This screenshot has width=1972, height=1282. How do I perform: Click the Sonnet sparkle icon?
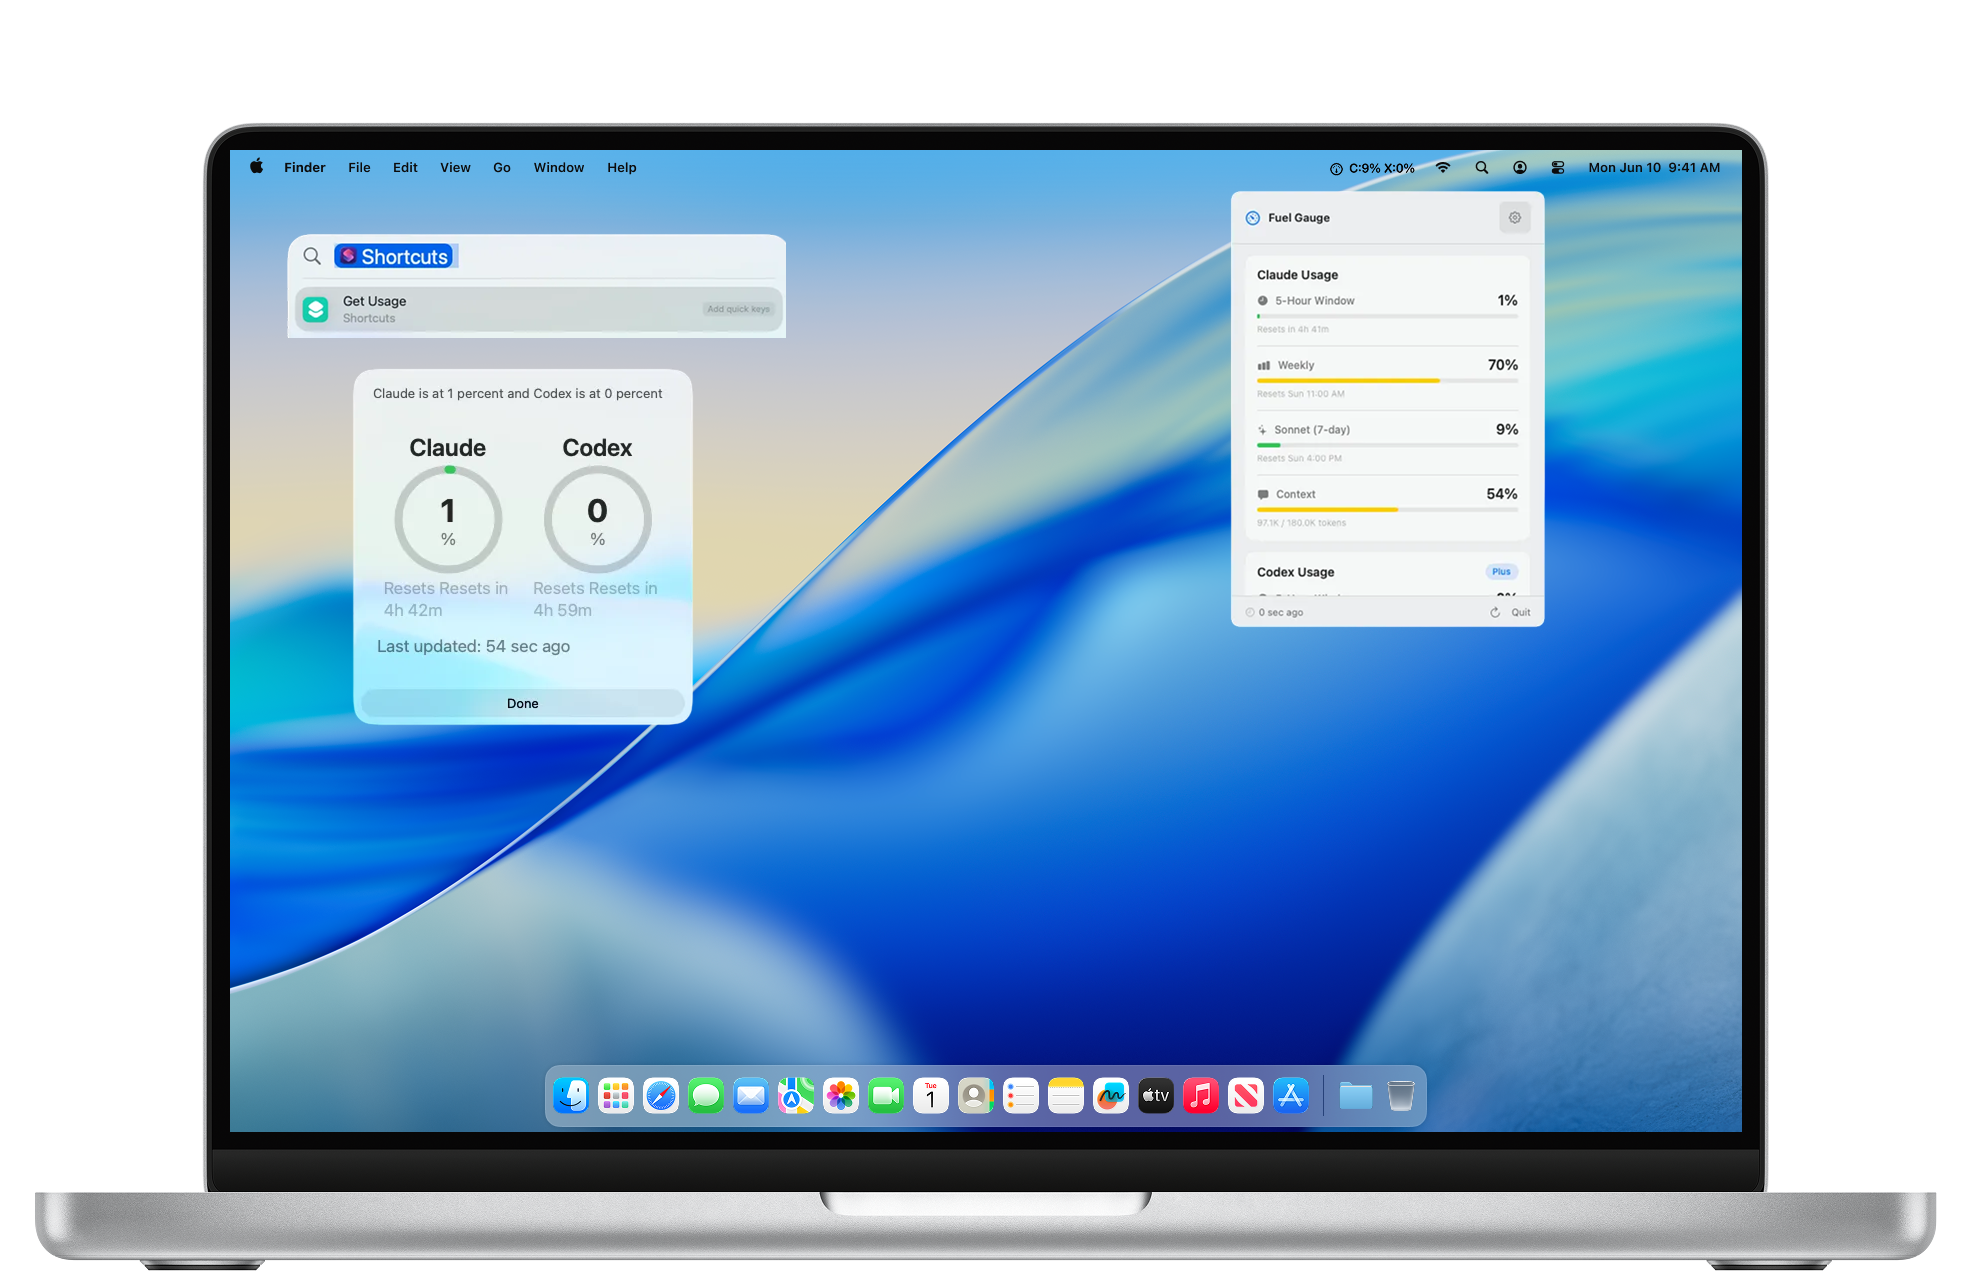1262,429
